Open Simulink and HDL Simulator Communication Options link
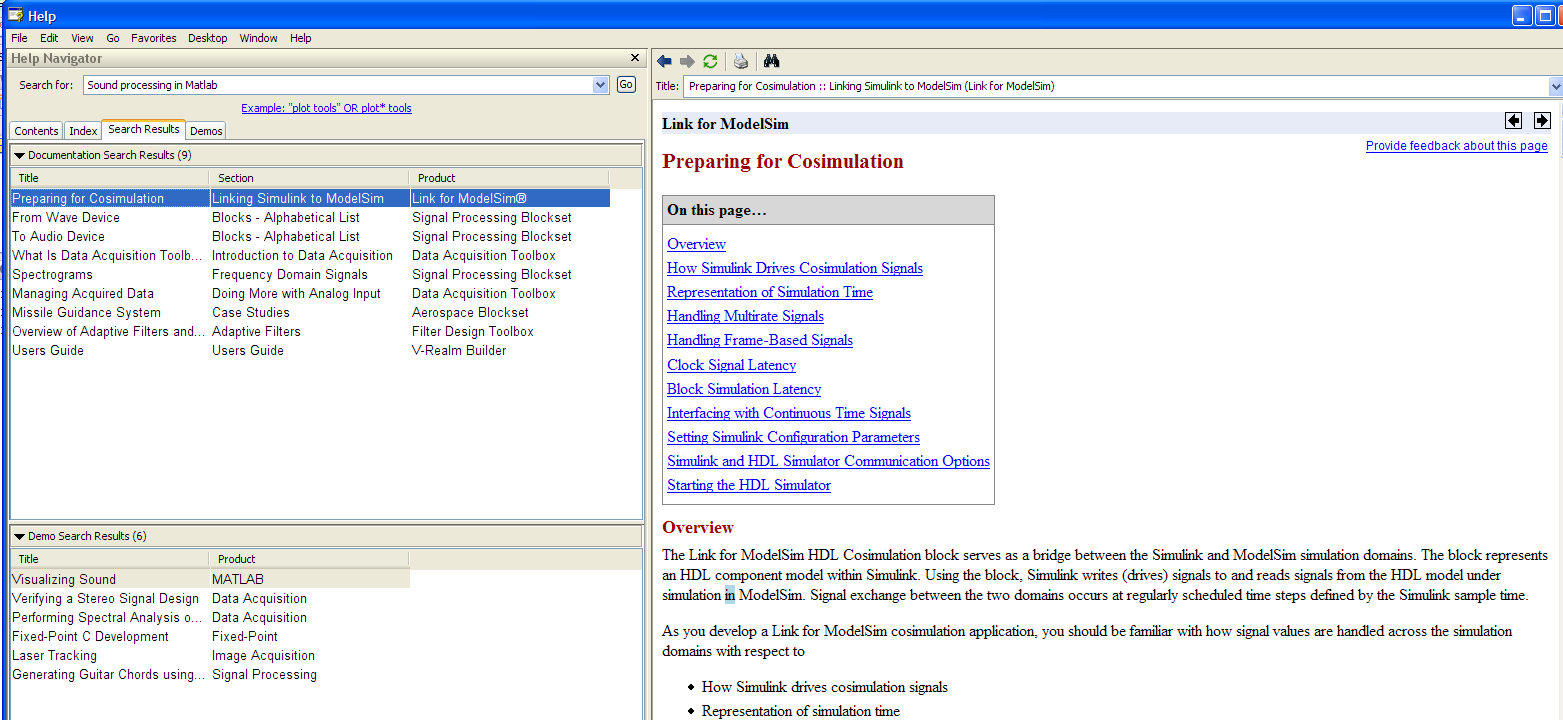The height and width of the screenshot is (720, 1563). (x=828, y=461)
